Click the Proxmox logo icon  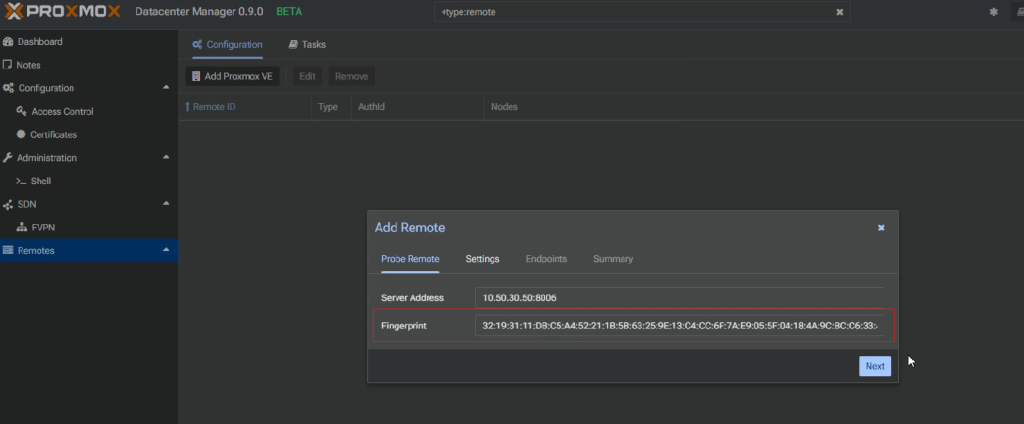(14, 11)
